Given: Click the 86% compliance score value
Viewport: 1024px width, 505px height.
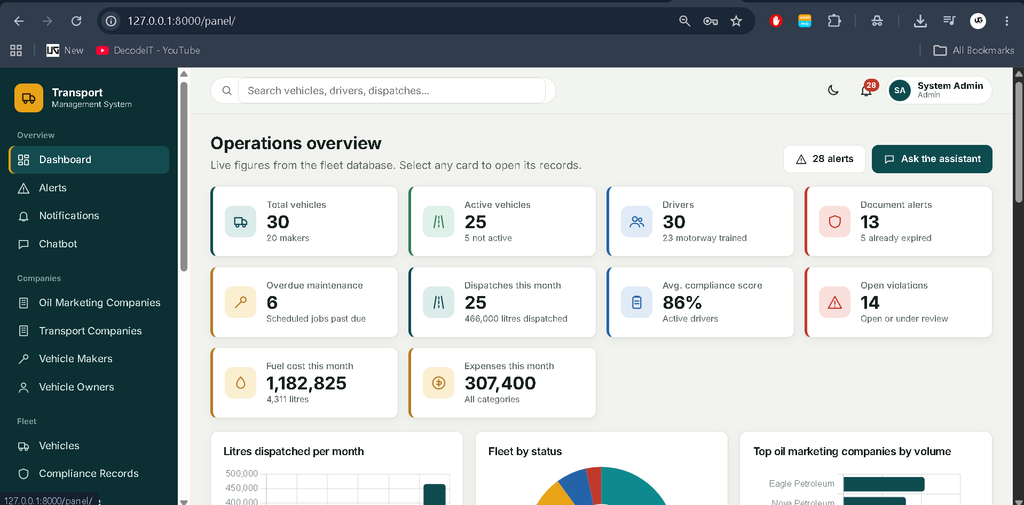Looking at the screenshot, I should tap(682, 302).
